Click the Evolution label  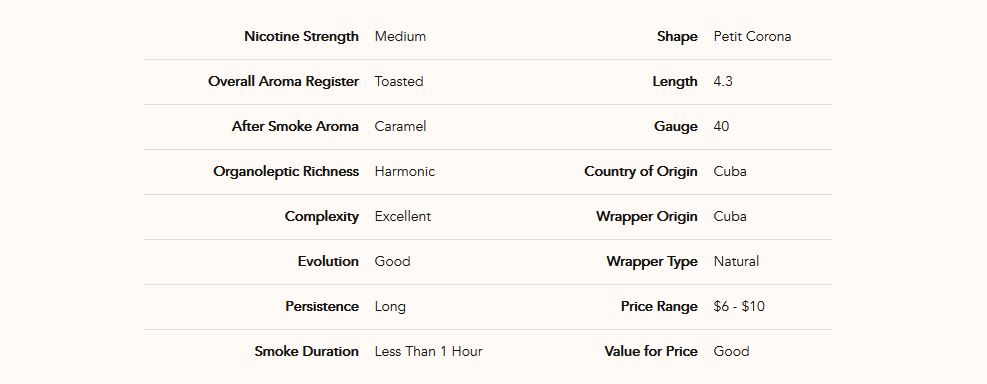[x=328, y=261]
